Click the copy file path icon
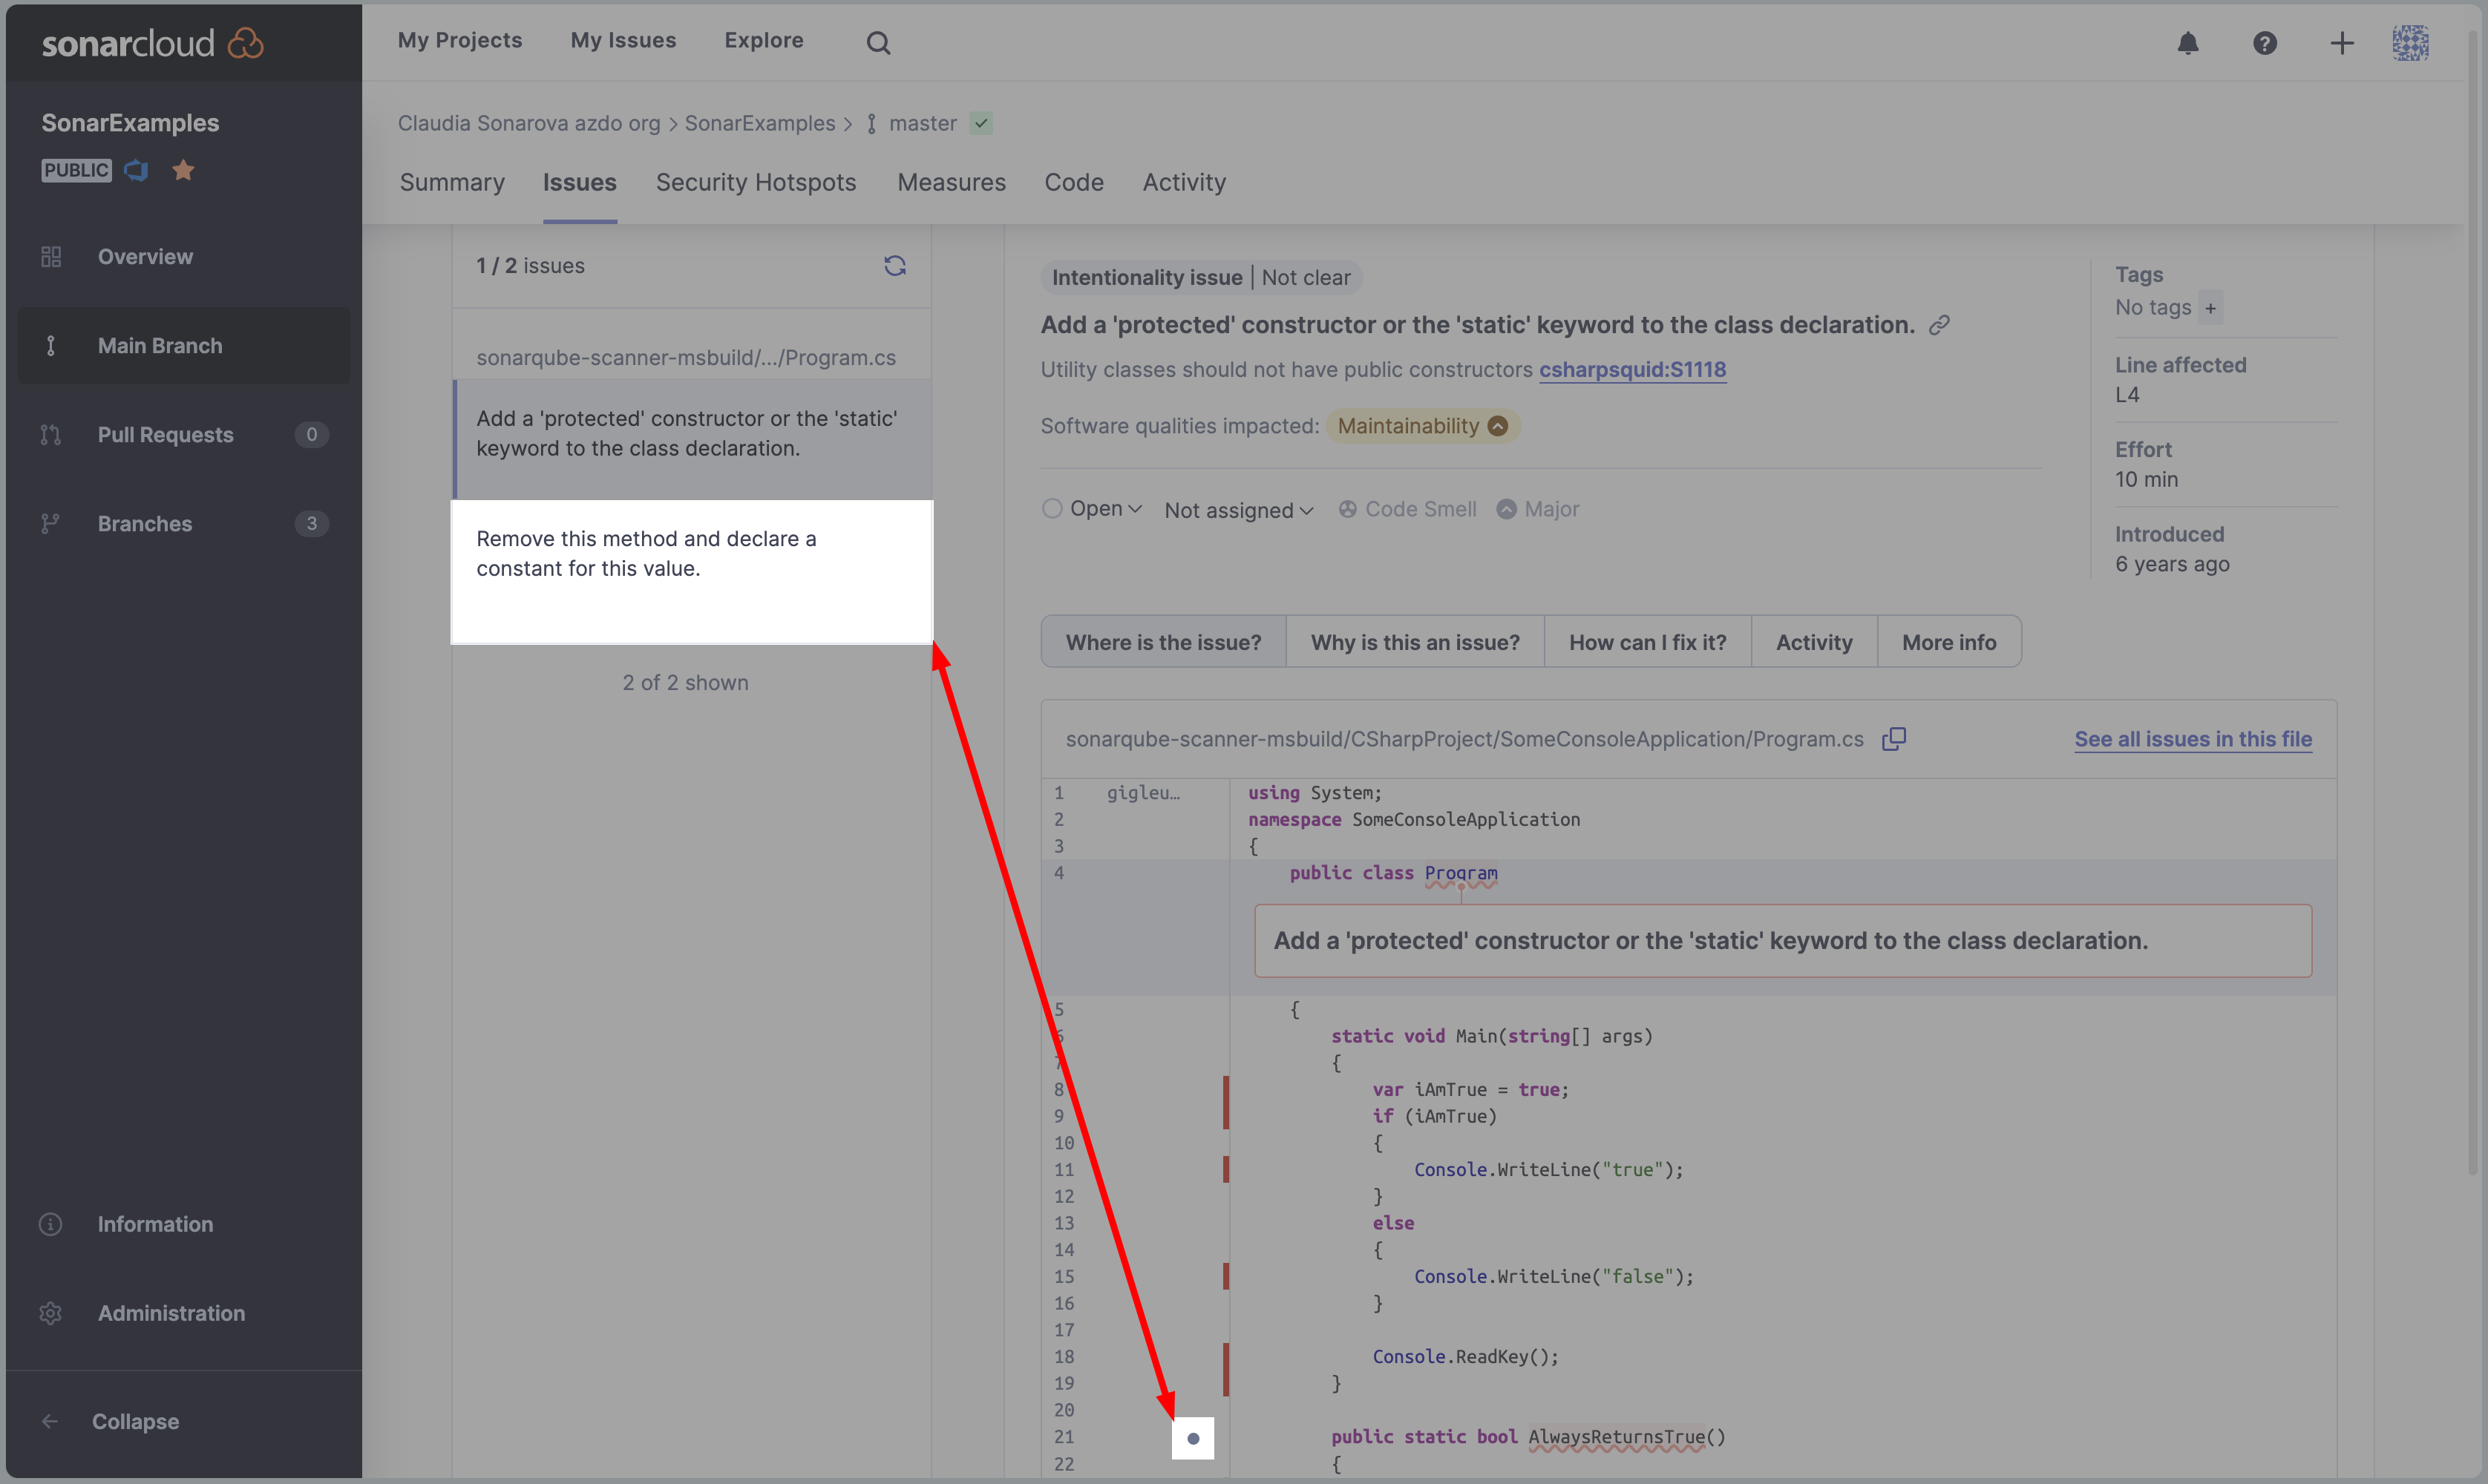Screen dimensions: 2488x1484 tap(1894, 737)
